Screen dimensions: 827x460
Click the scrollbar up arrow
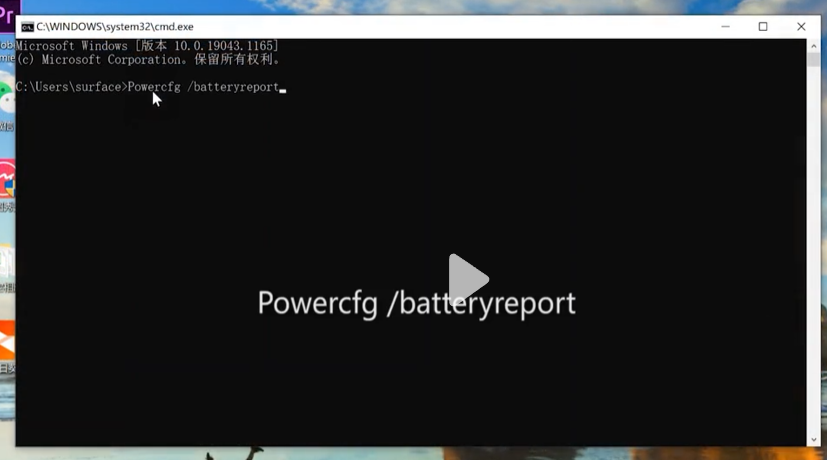point(813,45)
